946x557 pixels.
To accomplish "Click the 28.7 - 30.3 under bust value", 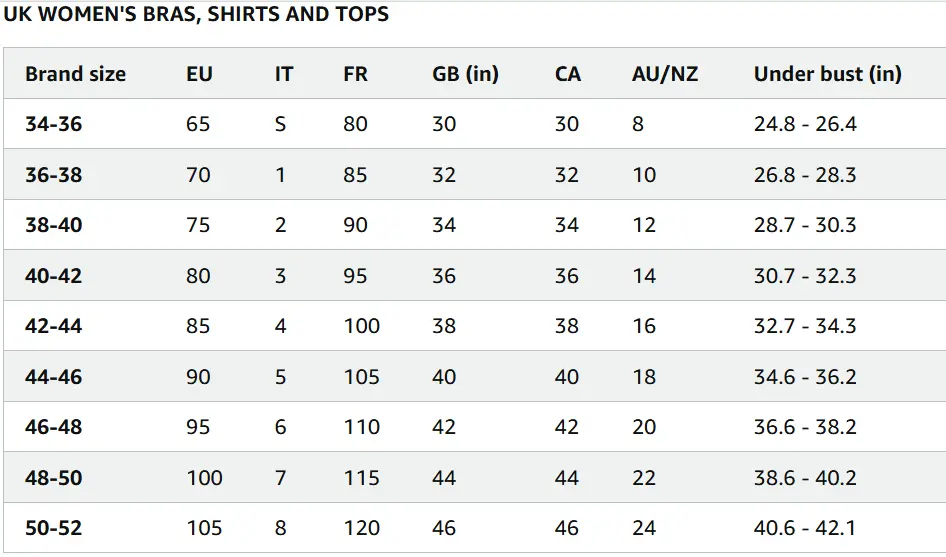I will point(805,225).
